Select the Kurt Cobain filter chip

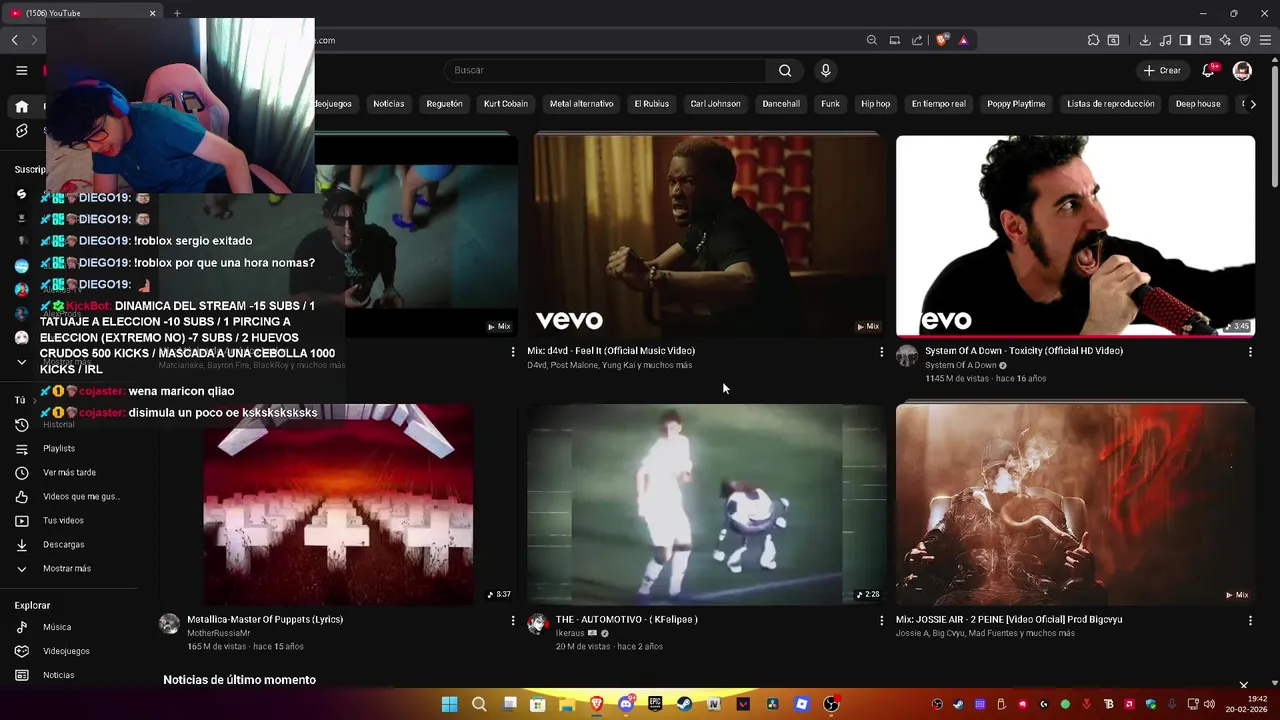tap(505, 104)
